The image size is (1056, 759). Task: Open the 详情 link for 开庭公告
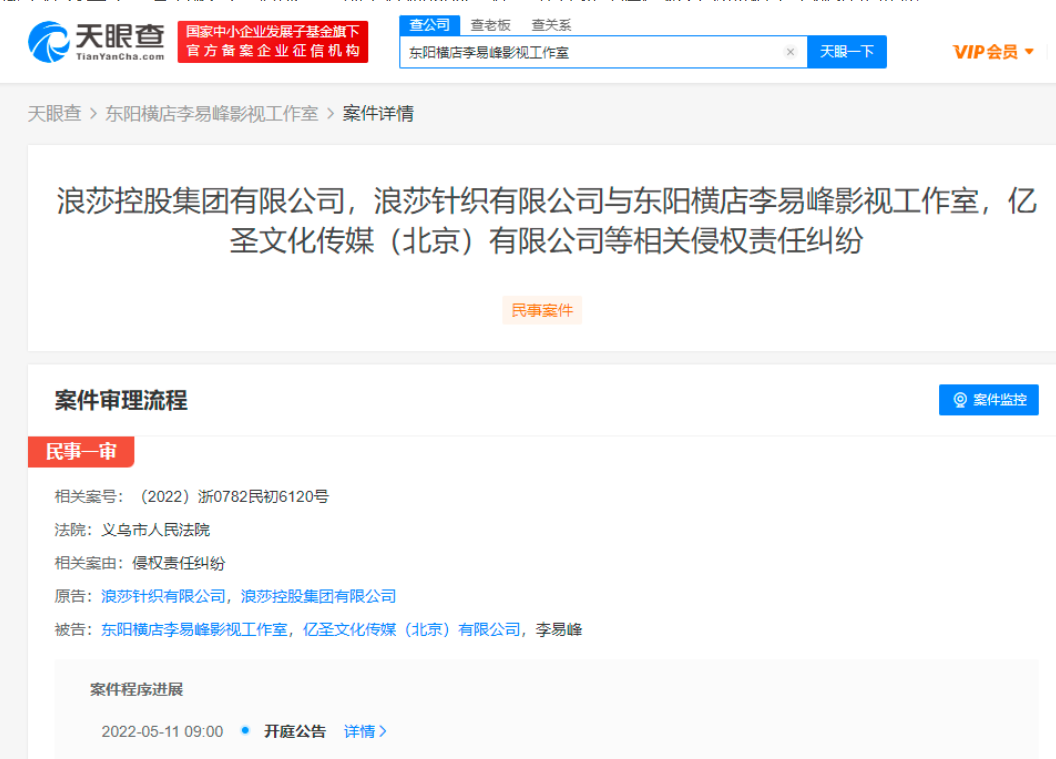(x=365, y=731)
